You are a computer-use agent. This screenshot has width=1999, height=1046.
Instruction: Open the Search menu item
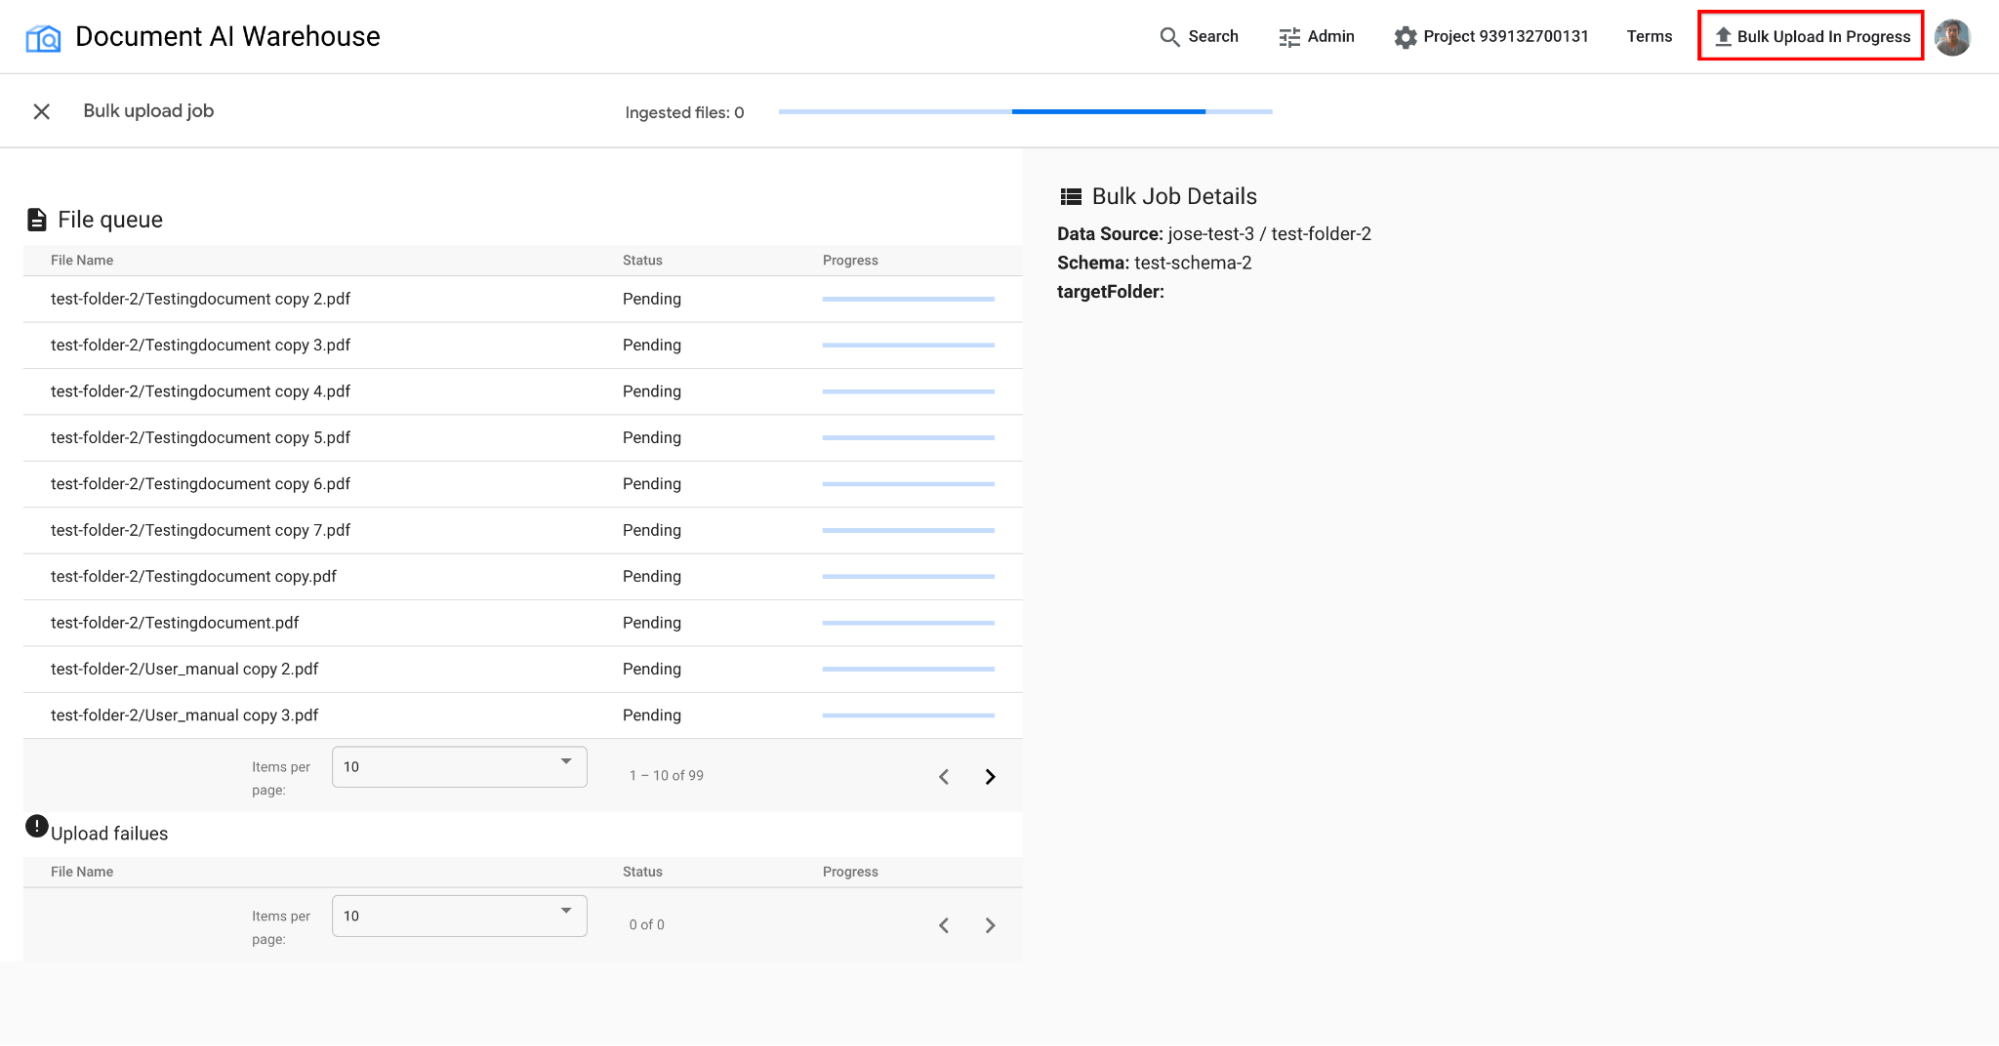(1199, 37)
